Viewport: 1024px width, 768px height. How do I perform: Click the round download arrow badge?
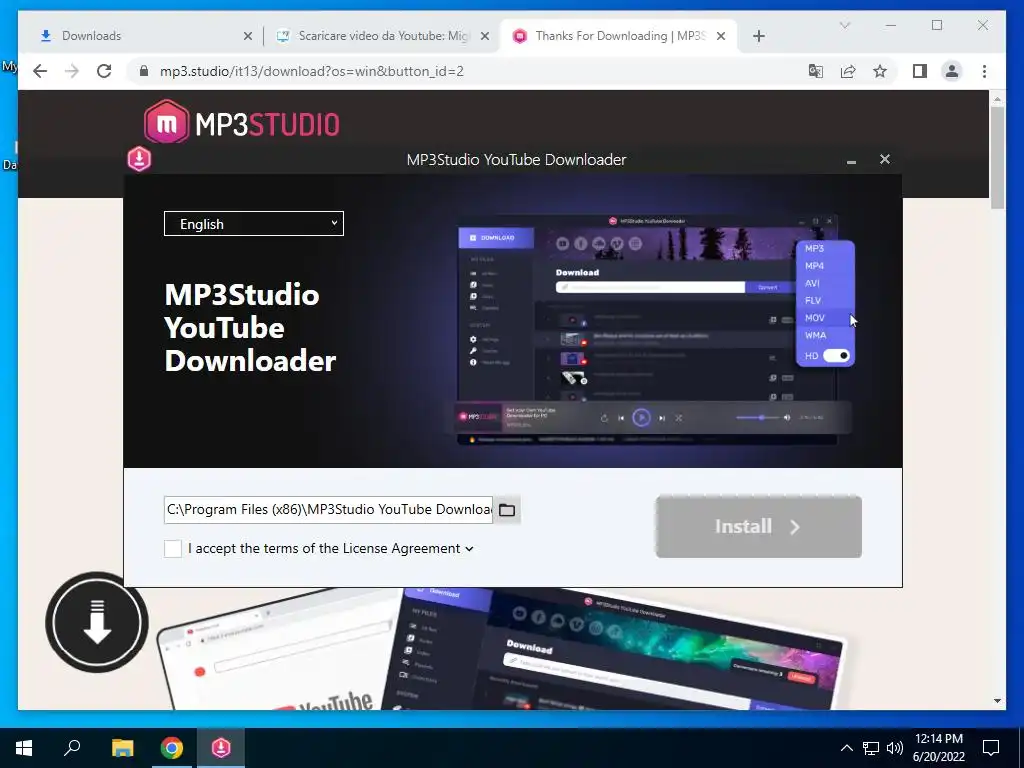(x=97, y=622)
